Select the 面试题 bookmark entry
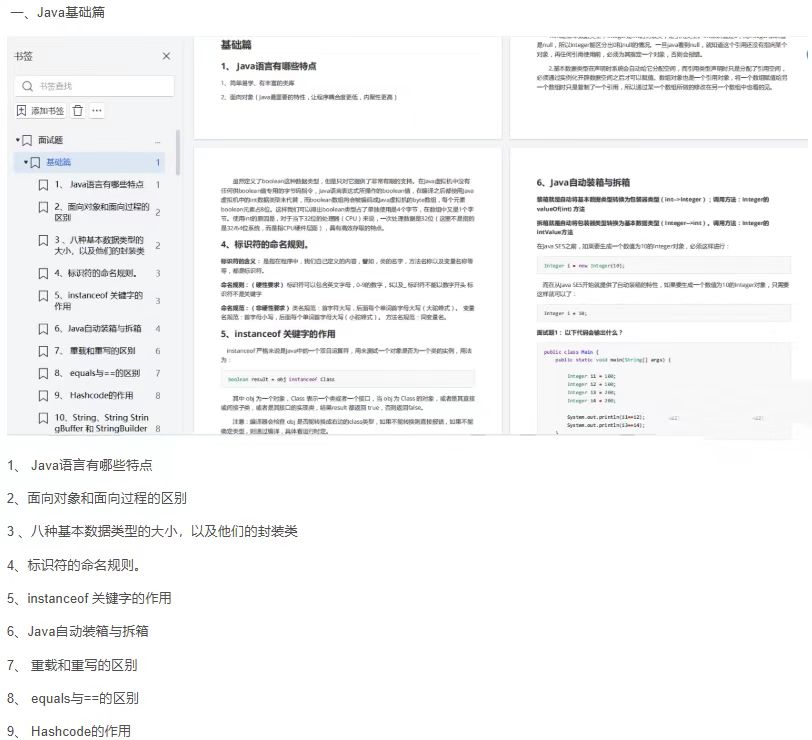812x740 pixels. (x=50, y=140)
